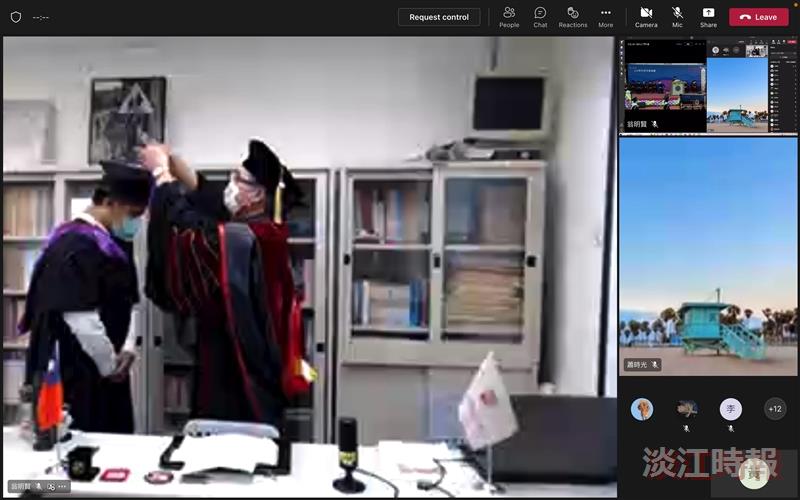Click the muted mic on beach participant tile
The height and width of the screenshot is (500, 800).
654,364
